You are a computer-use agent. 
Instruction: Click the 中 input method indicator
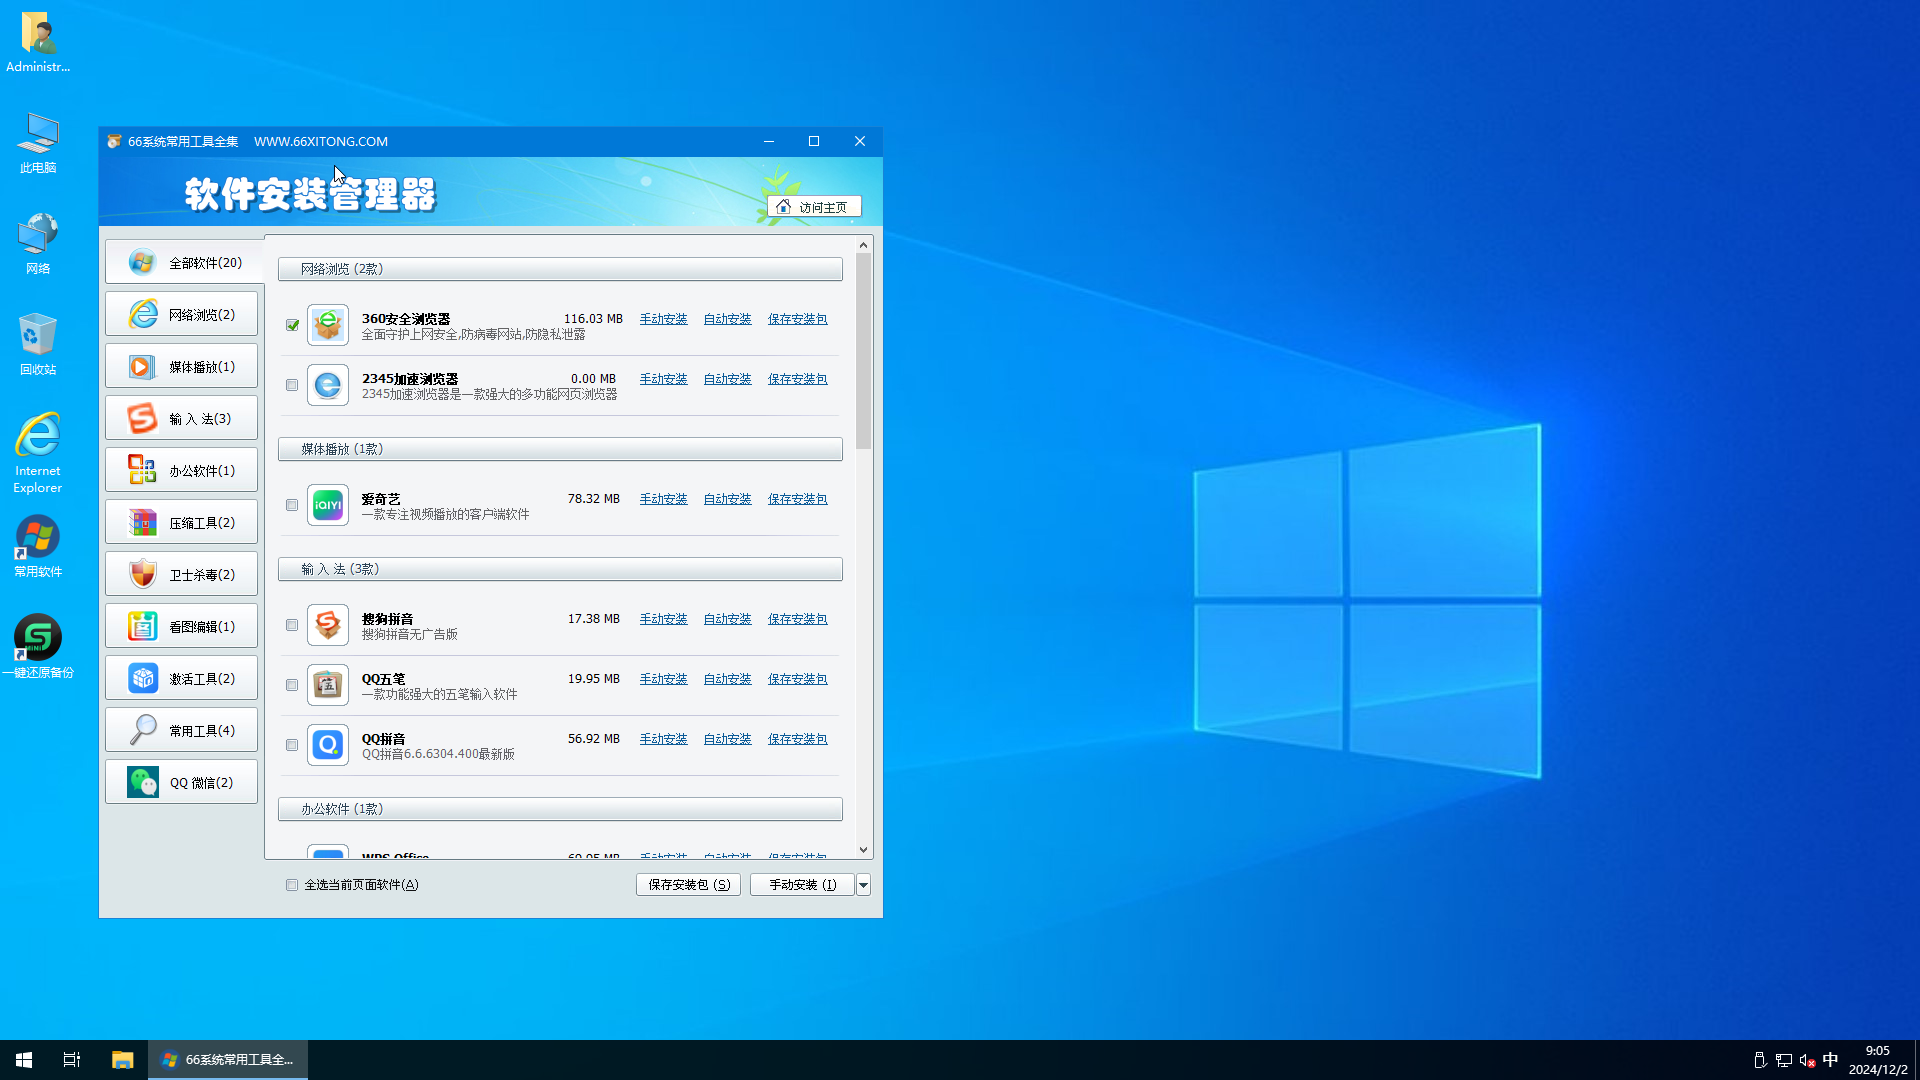1830,1060
